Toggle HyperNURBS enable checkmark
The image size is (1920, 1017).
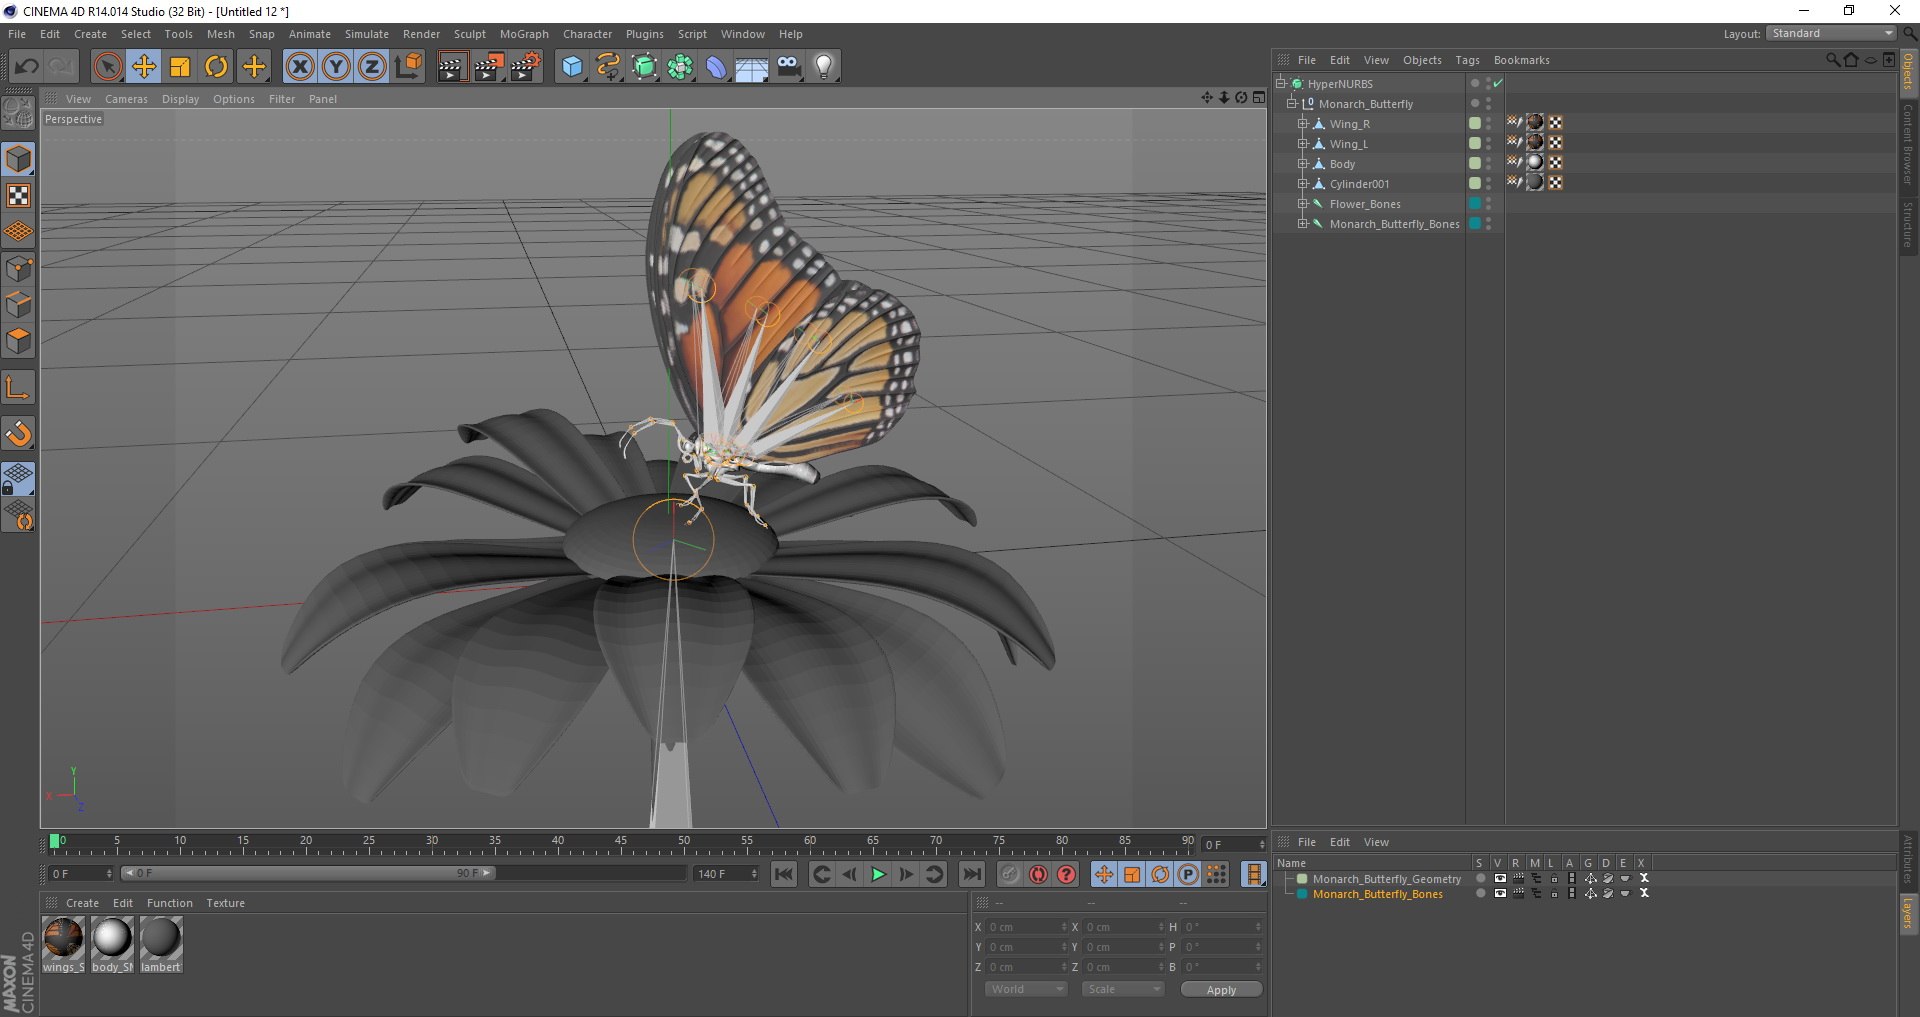click(1498, 83)
